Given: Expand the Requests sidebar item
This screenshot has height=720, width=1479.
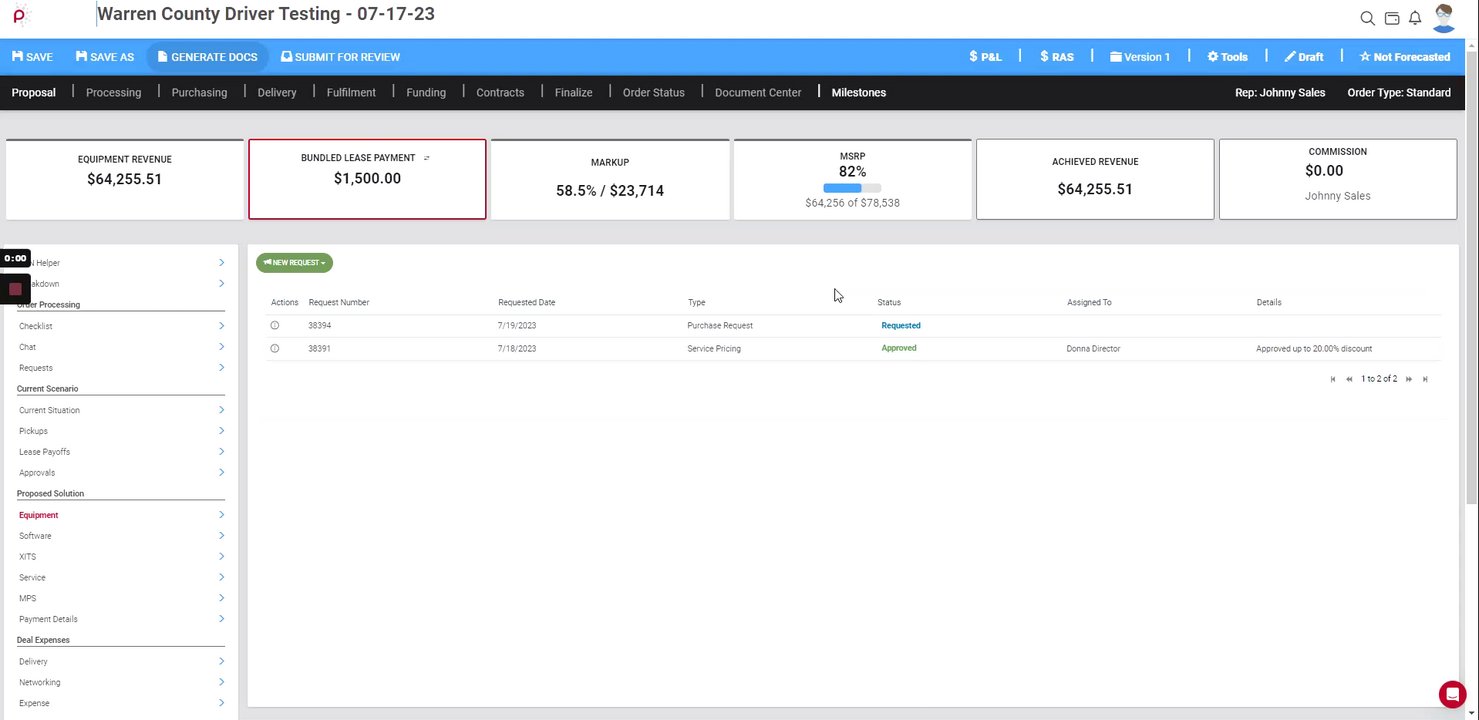Looking at the screenshot, I should coord(221,368).
